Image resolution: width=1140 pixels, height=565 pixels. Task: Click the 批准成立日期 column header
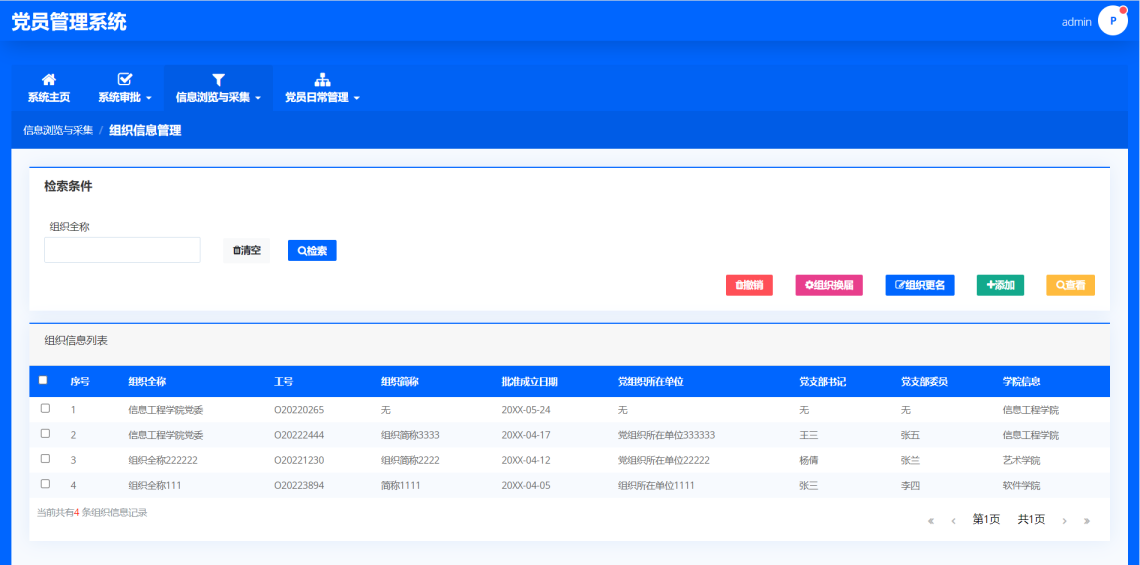[x=530, y=381]
